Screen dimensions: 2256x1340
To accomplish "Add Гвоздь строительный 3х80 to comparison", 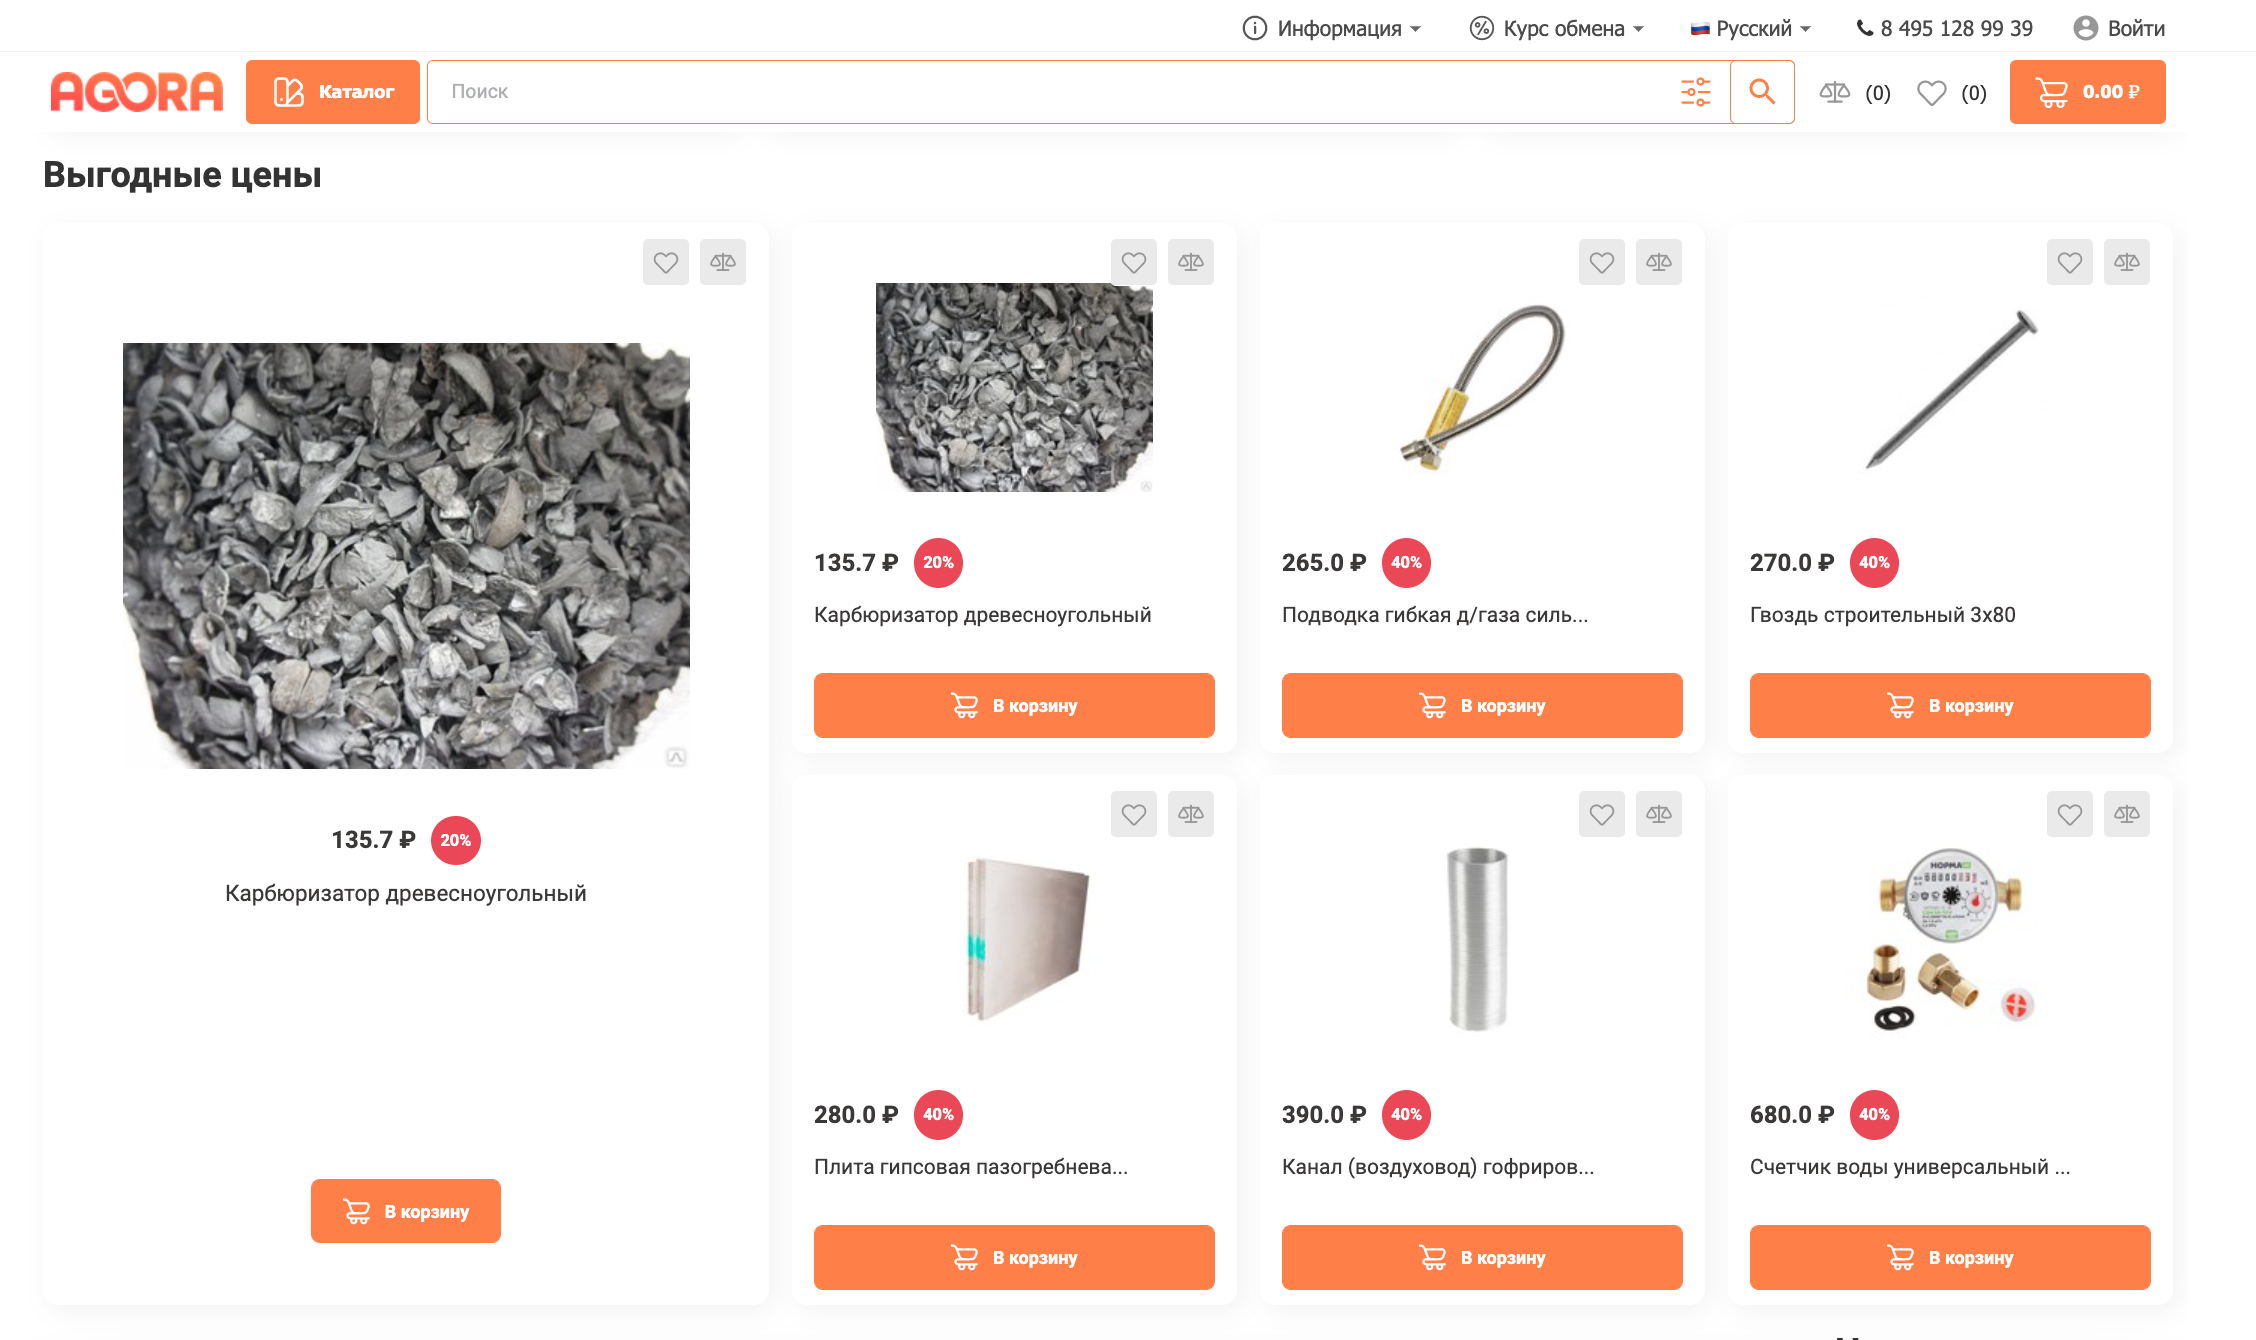I will 2126,262.
